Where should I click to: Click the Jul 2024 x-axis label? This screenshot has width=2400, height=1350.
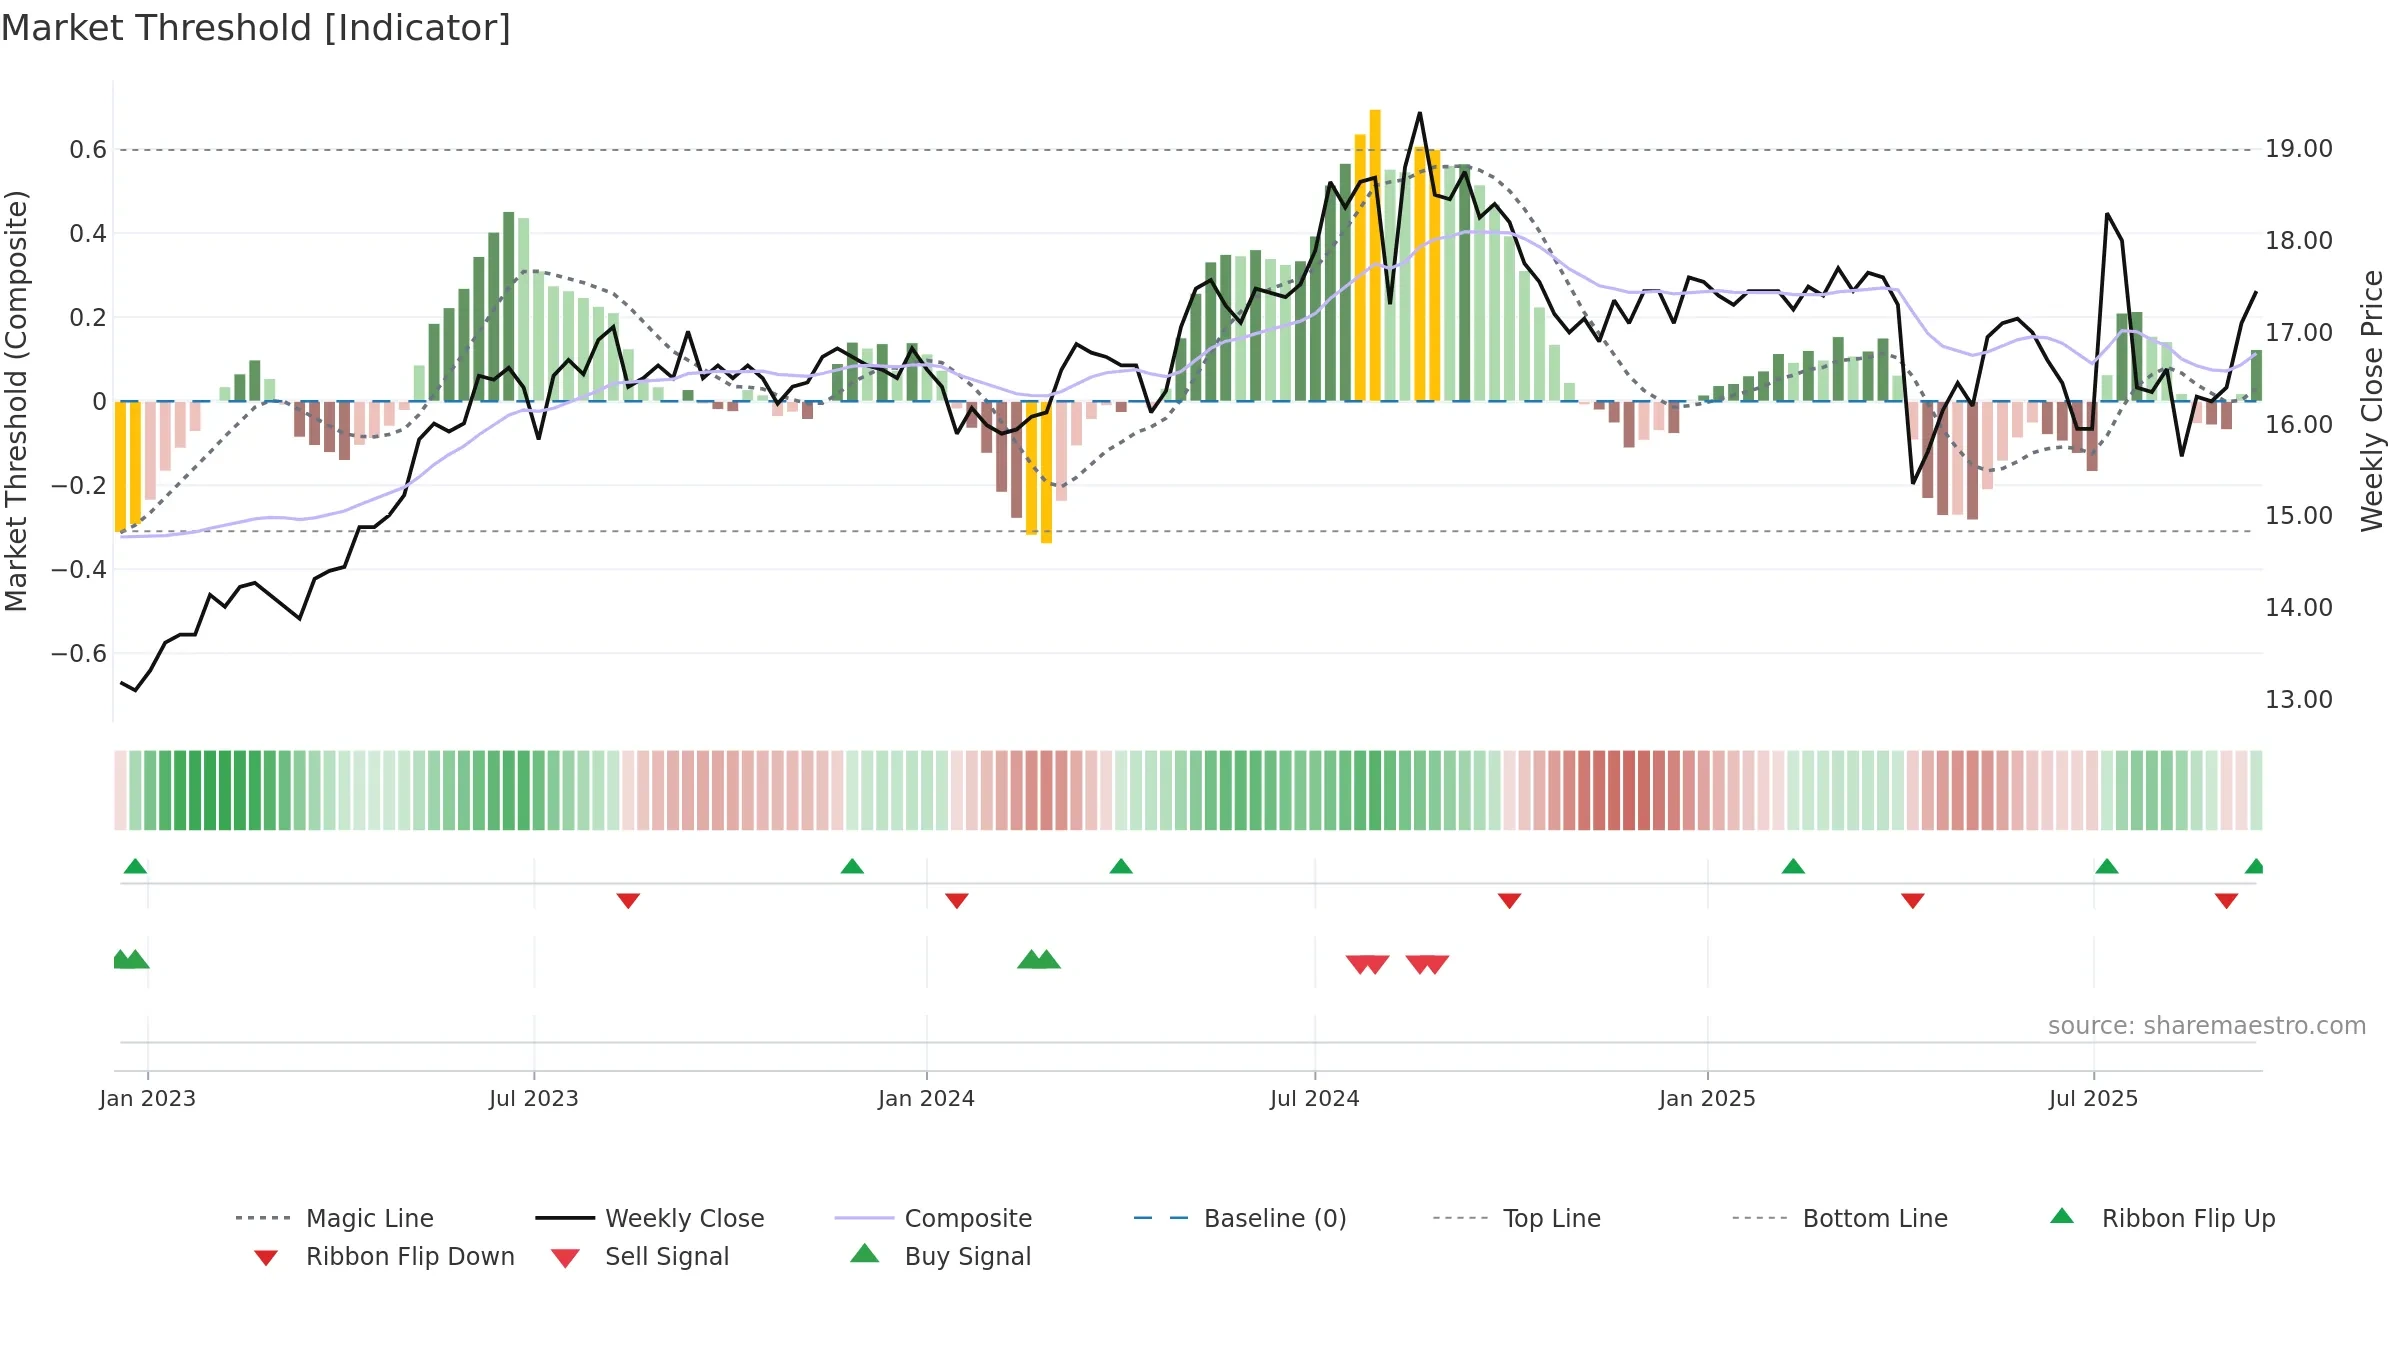click(x=1315, y=1098)
